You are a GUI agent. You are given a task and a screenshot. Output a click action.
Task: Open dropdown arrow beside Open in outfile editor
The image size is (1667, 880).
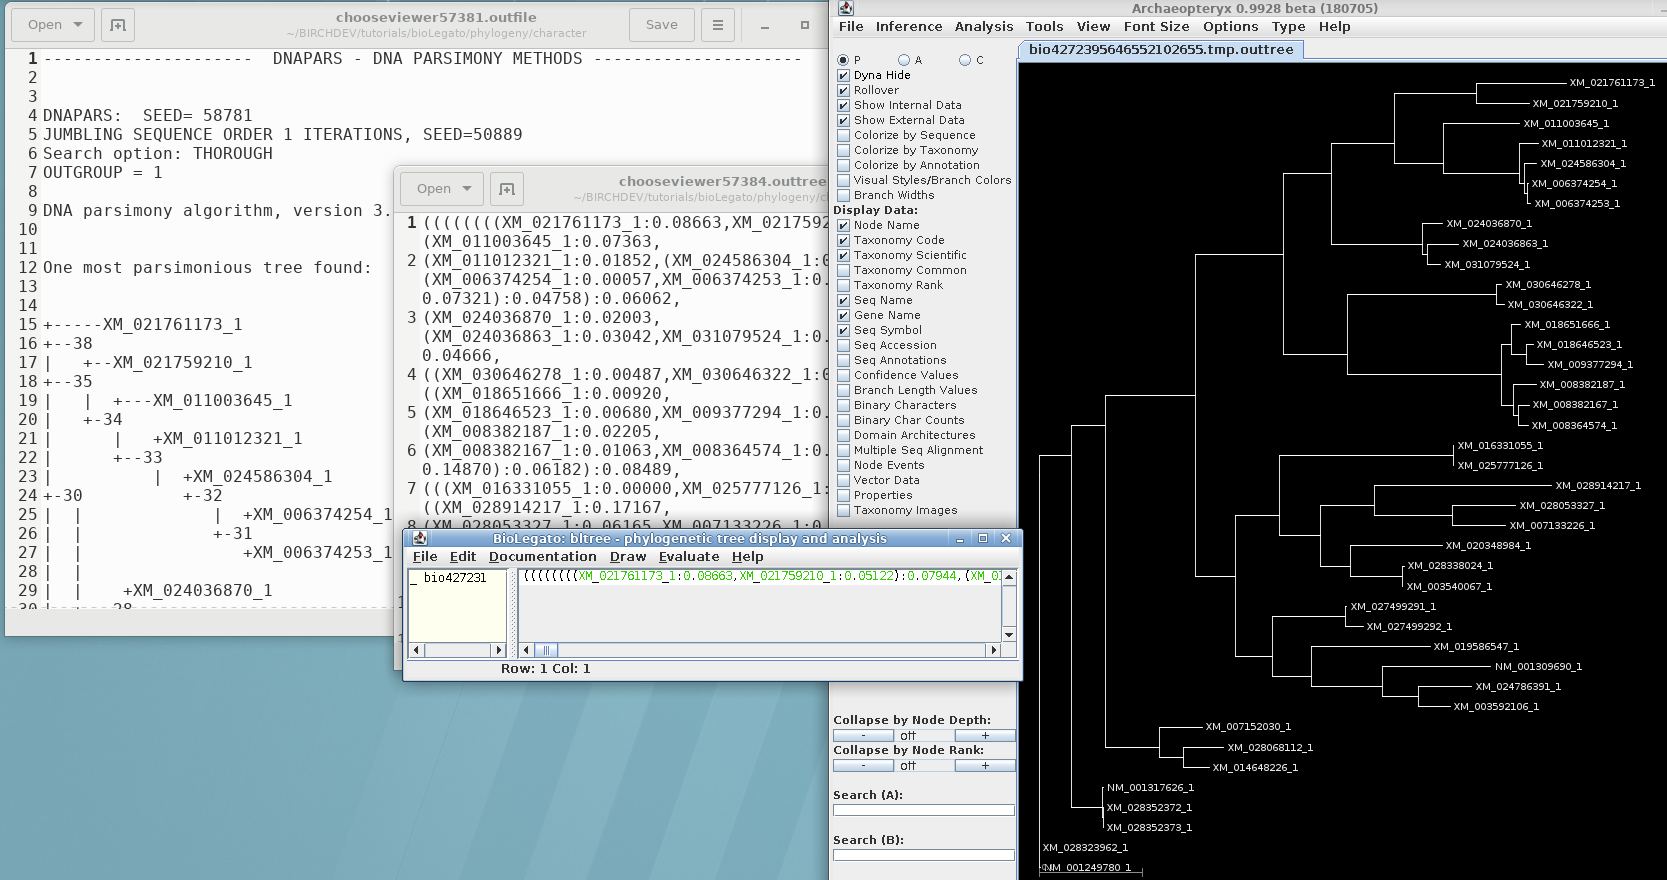tap(78, 25)
